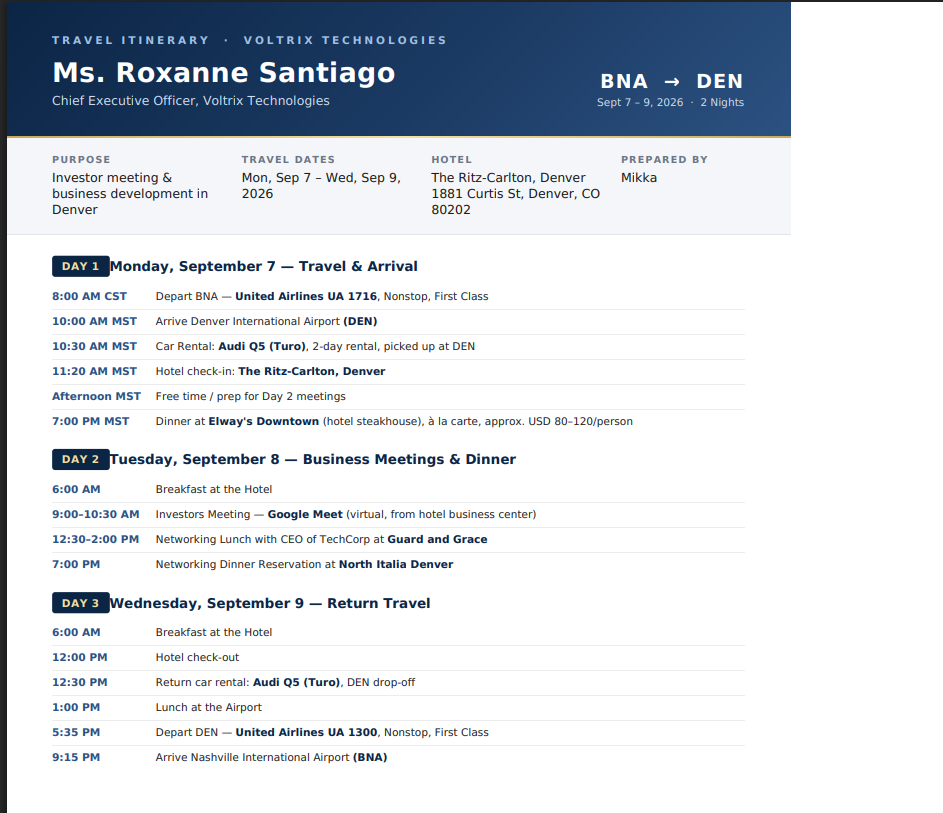Click the arrow between BNA and DEN
The image size is (943, 813).
pyautogui.click(x=672, y=82)
